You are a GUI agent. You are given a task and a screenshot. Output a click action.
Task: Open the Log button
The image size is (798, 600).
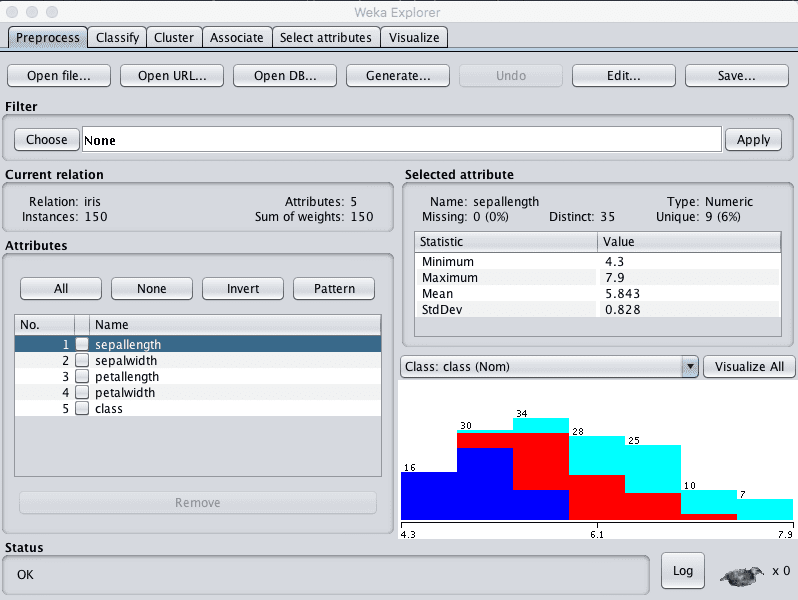pos(682,571)
